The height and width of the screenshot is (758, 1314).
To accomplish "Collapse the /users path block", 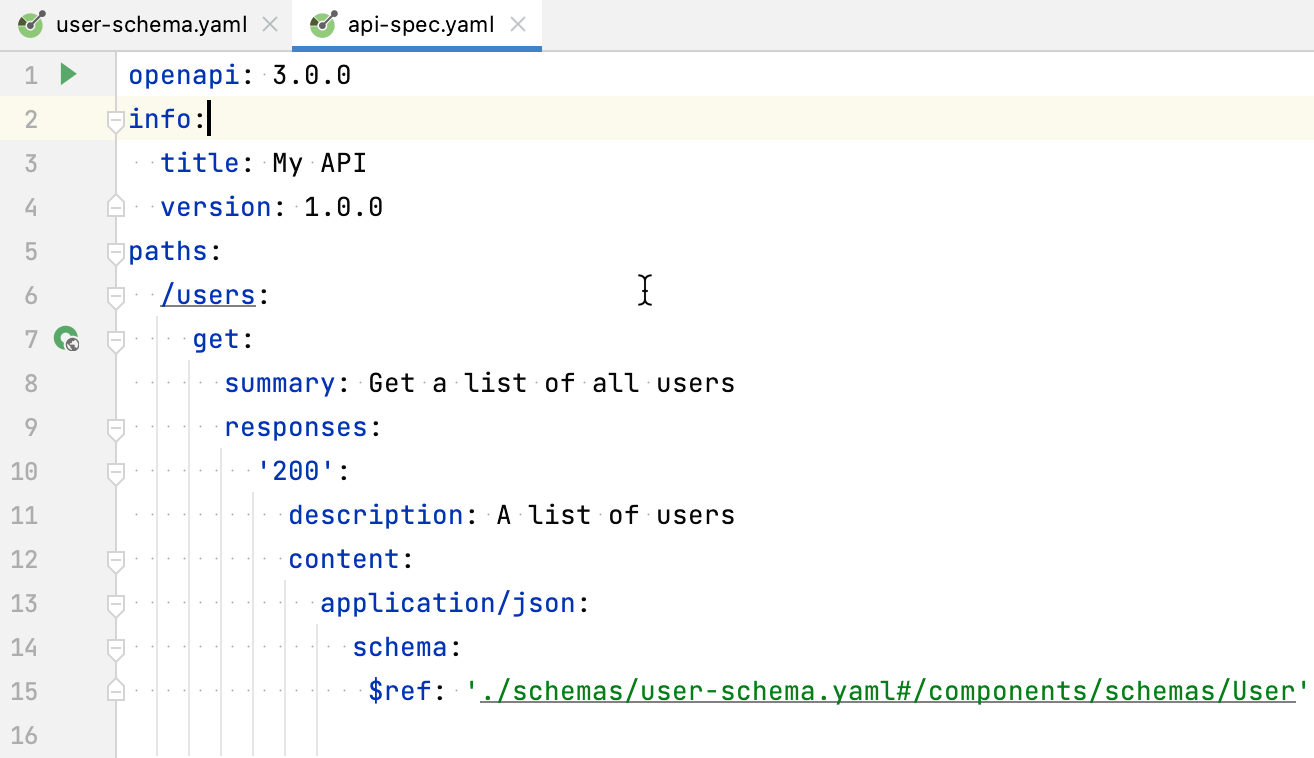I will click(114, 295).
